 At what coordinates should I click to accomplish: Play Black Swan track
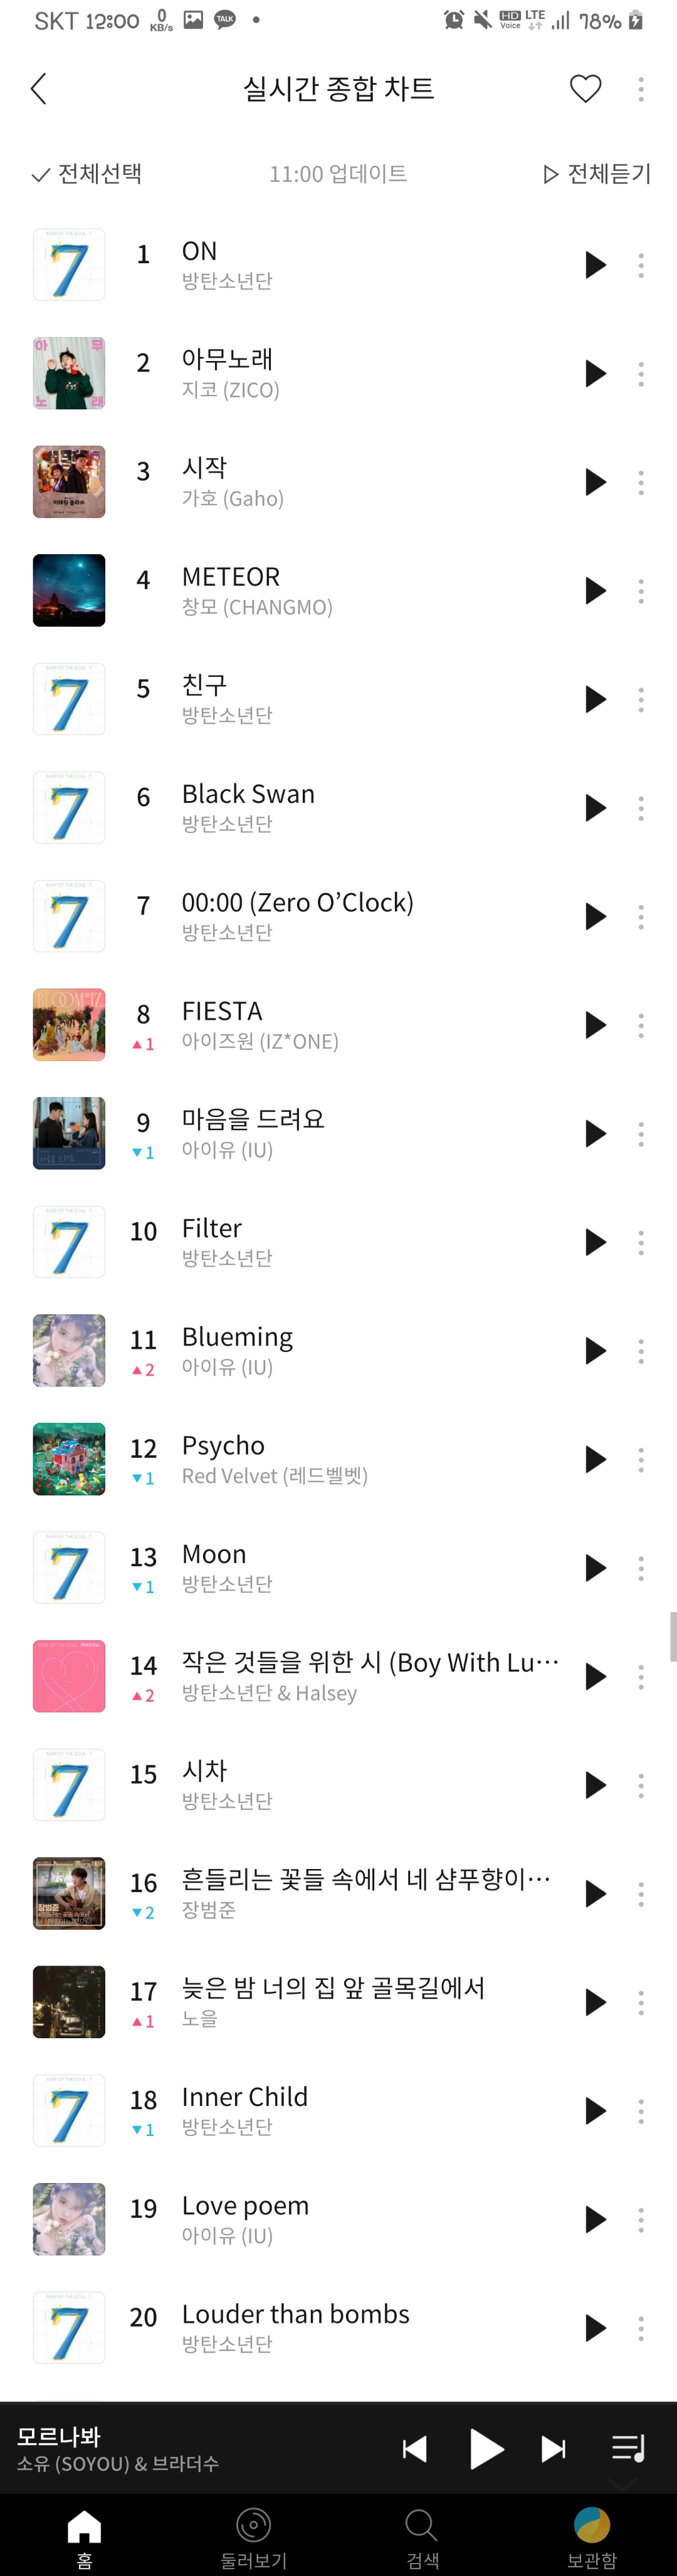pyautogui.click(x=595, y=808)
